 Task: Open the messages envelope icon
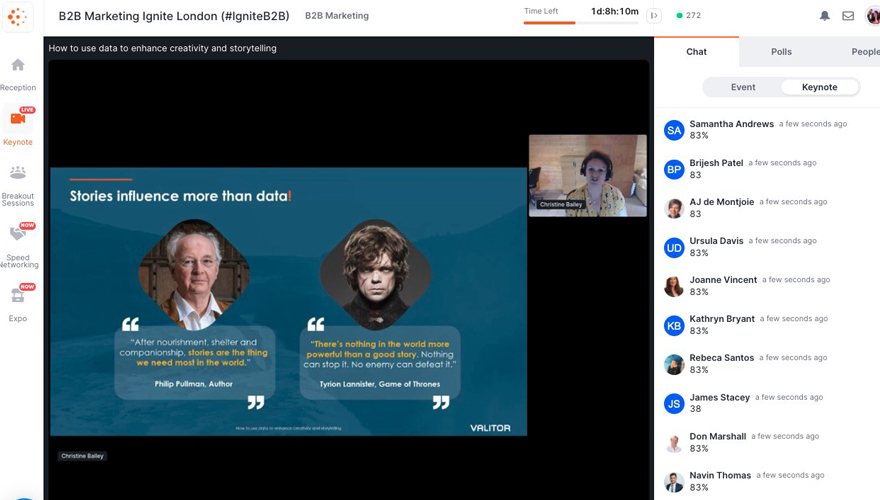tap(848, 16)
